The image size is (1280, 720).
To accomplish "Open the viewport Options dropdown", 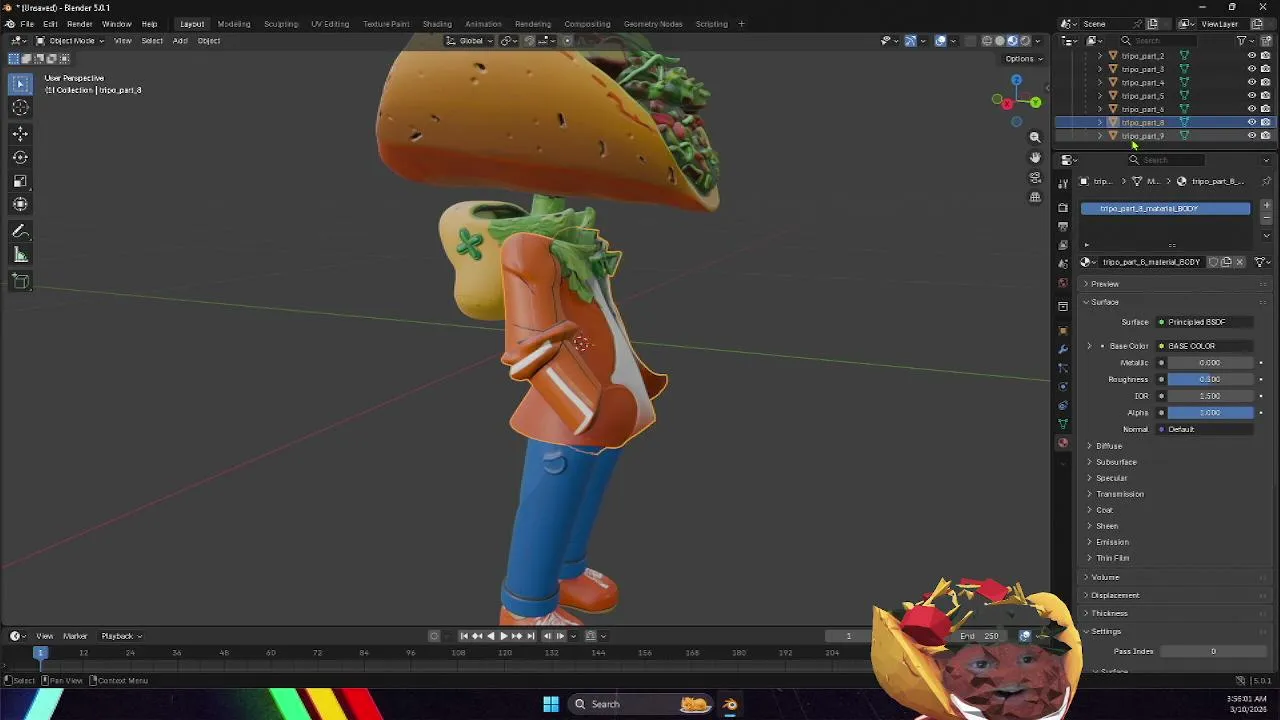I will tap(1024, 59).
